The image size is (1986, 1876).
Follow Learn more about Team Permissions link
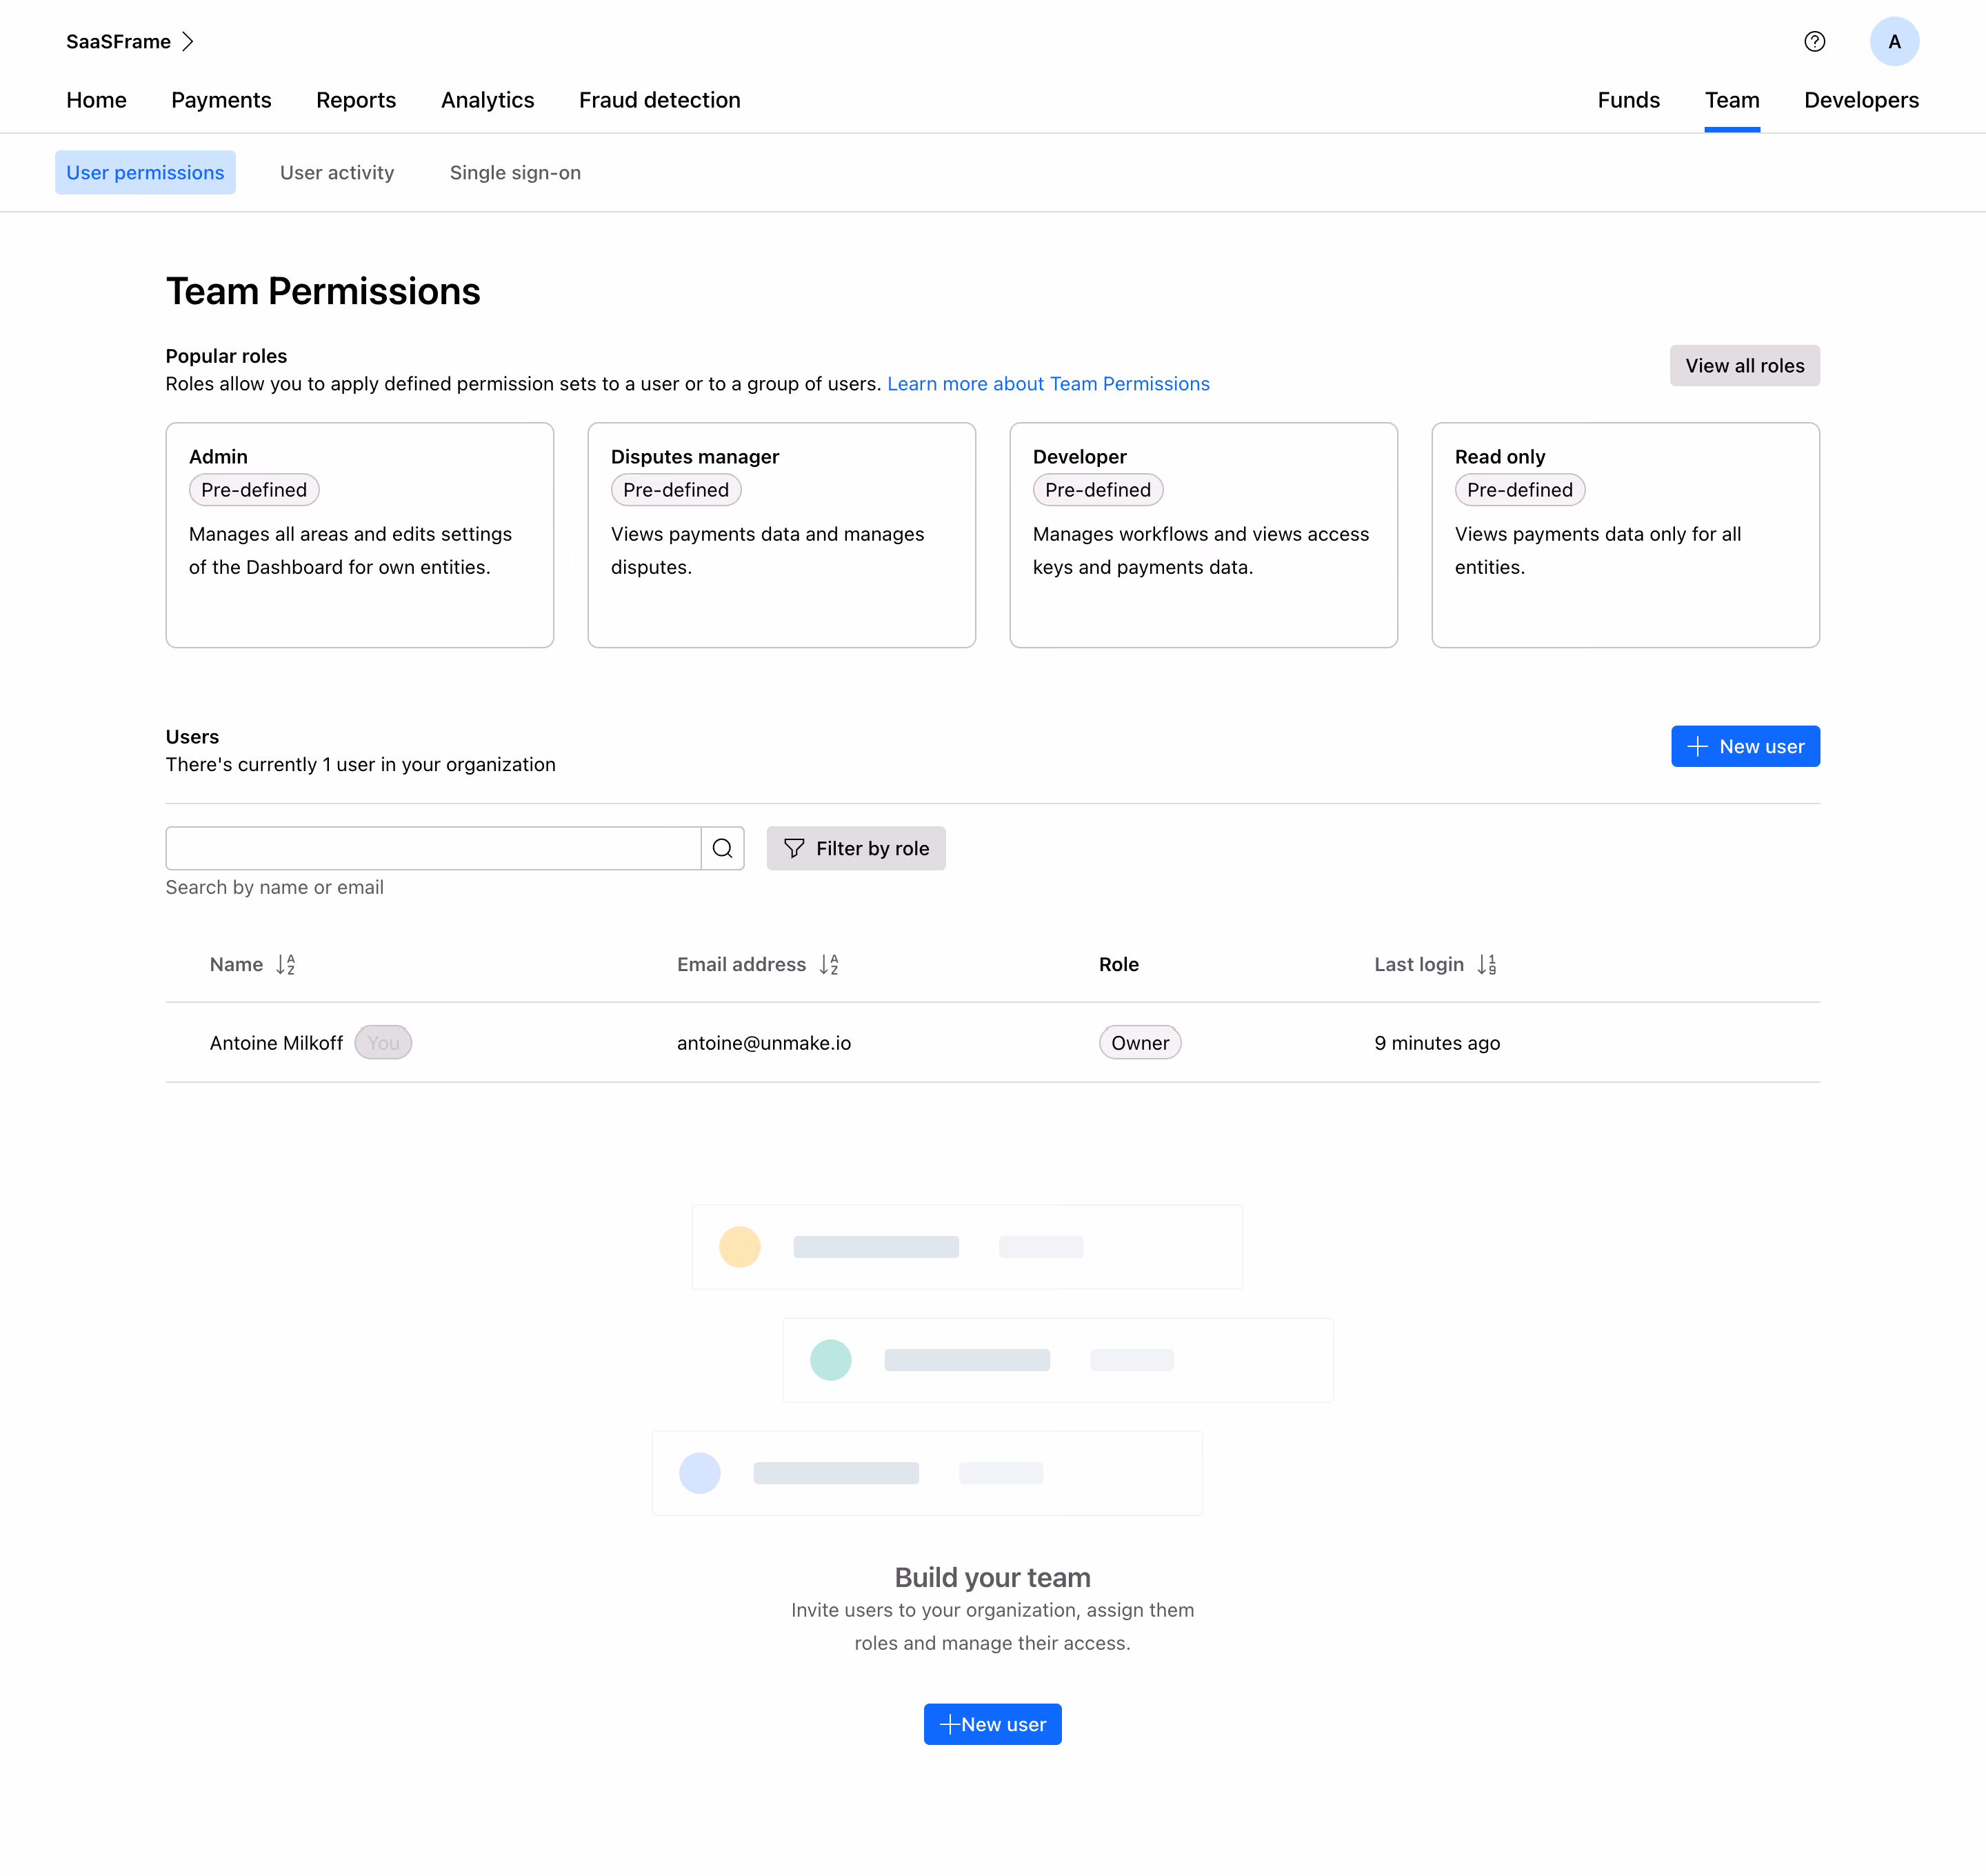(1048, 384)
